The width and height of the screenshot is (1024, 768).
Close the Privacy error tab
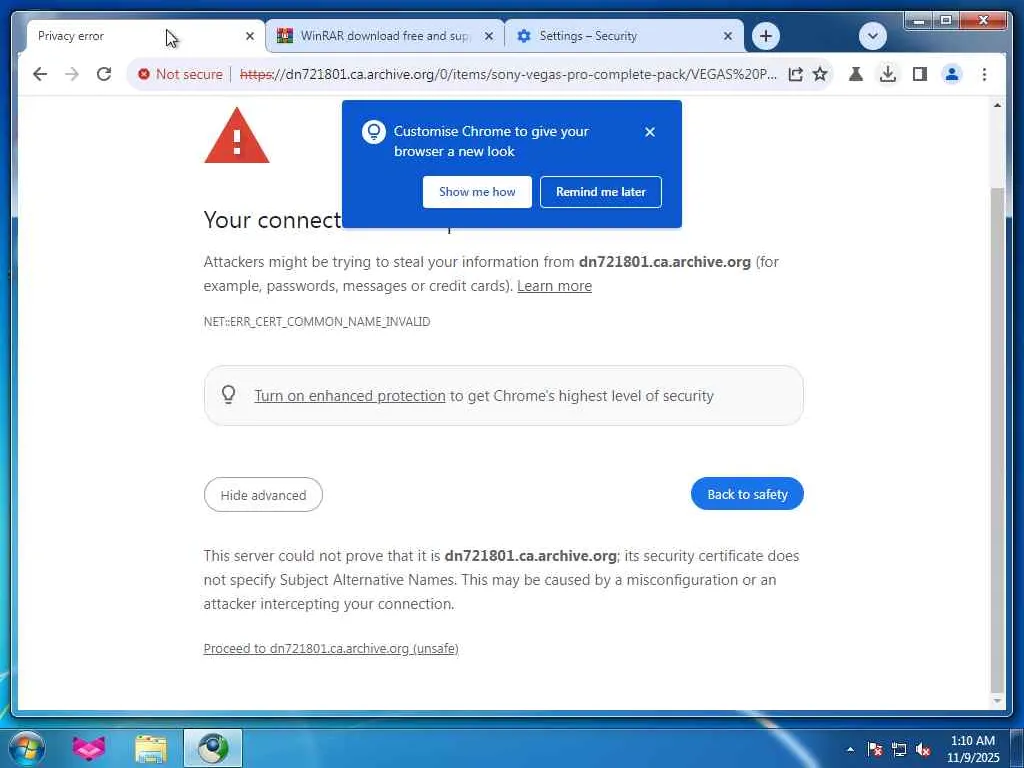(x=249, y=36)
